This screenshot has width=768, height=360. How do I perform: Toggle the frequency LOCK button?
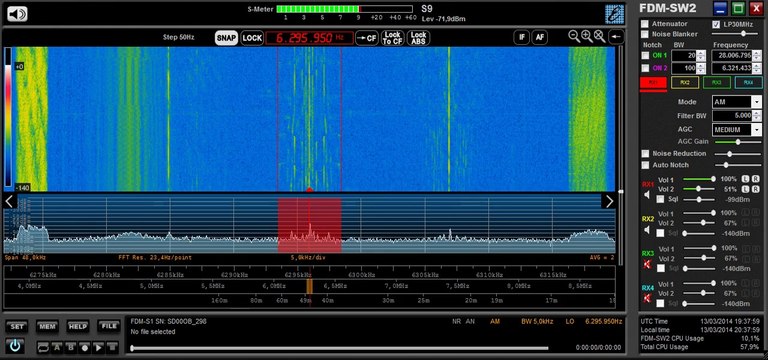coord(252,38)
